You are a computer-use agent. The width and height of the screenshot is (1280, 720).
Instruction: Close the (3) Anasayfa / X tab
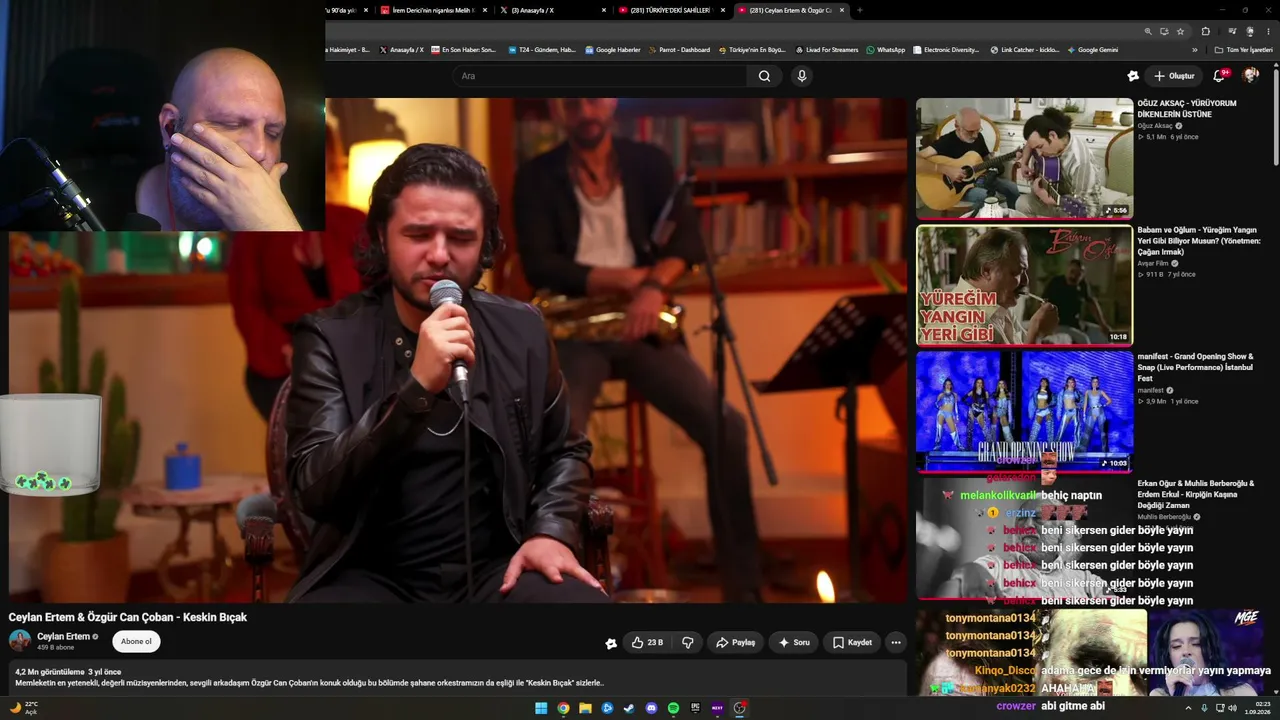pos(604,10)
